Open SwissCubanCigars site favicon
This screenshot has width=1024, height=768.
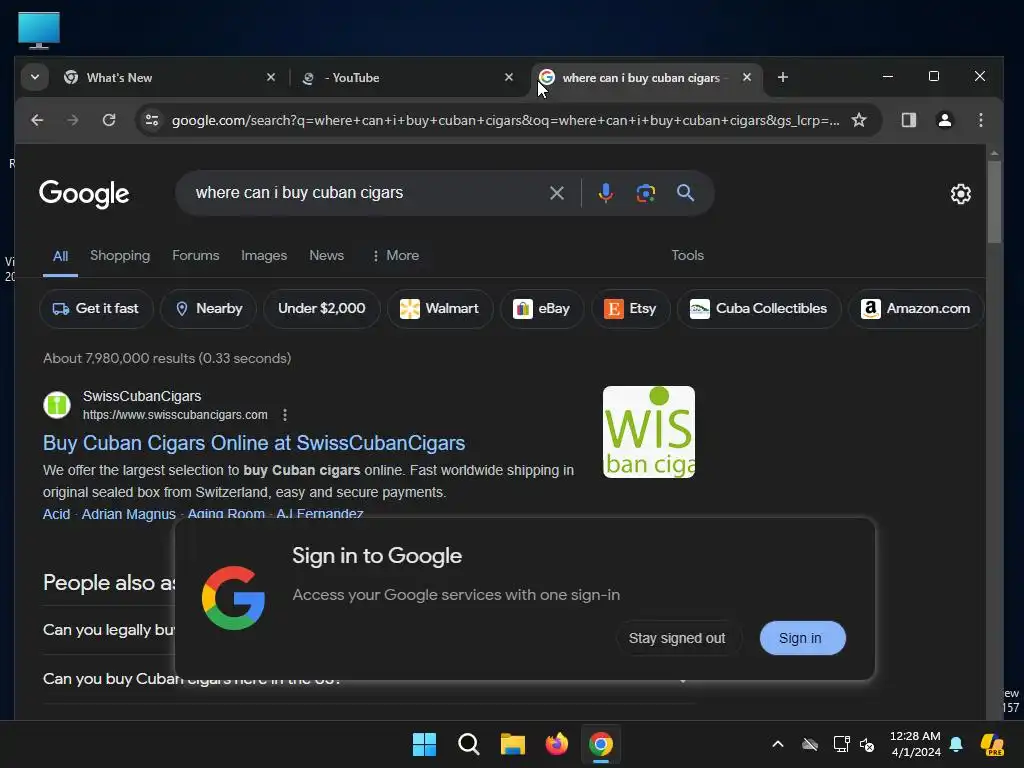[x=57, y=405]
